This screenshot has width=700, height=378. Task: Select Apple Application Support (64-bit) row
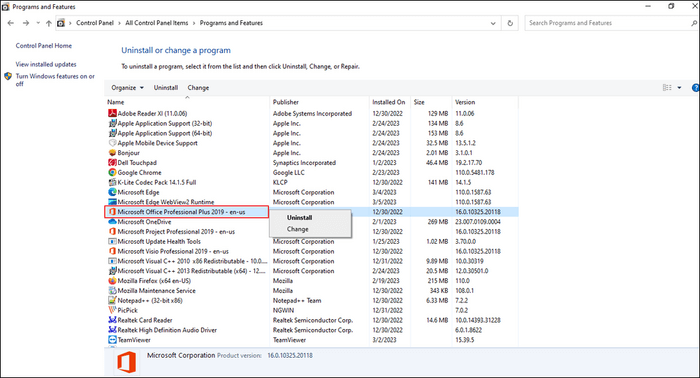312,133
